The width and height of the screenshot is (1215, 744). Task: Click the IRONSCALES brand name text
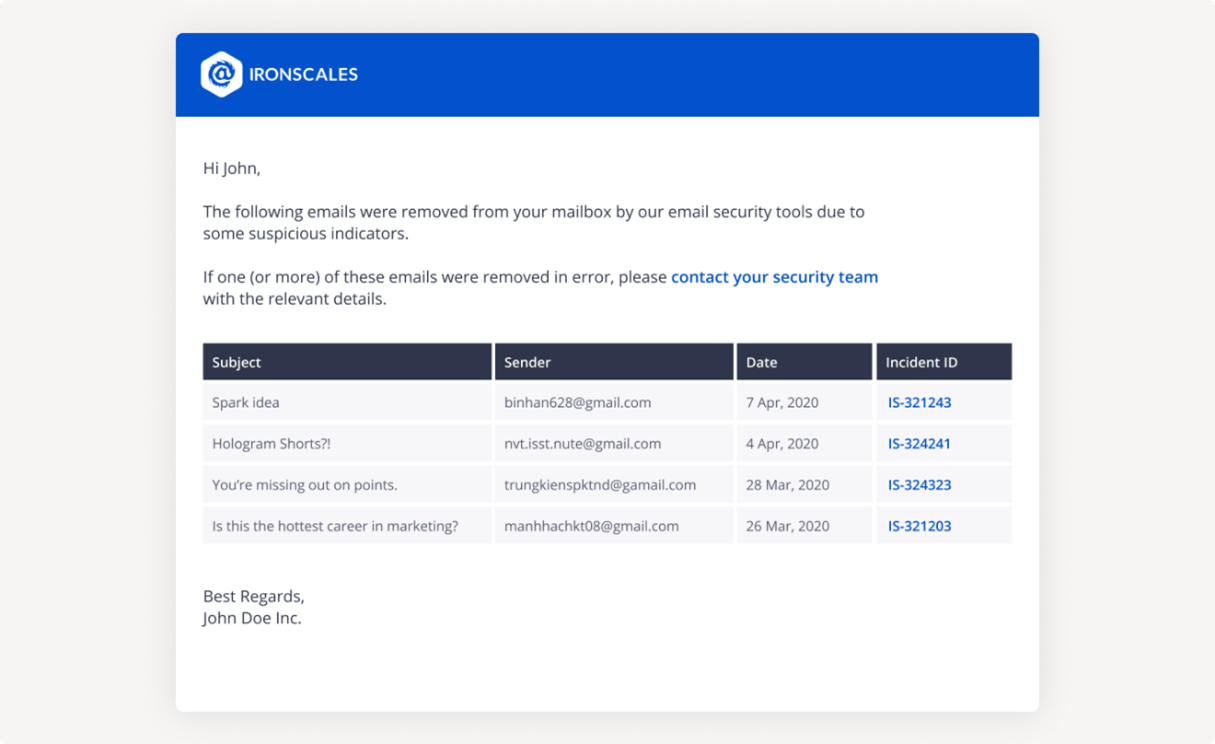(303, 75)
